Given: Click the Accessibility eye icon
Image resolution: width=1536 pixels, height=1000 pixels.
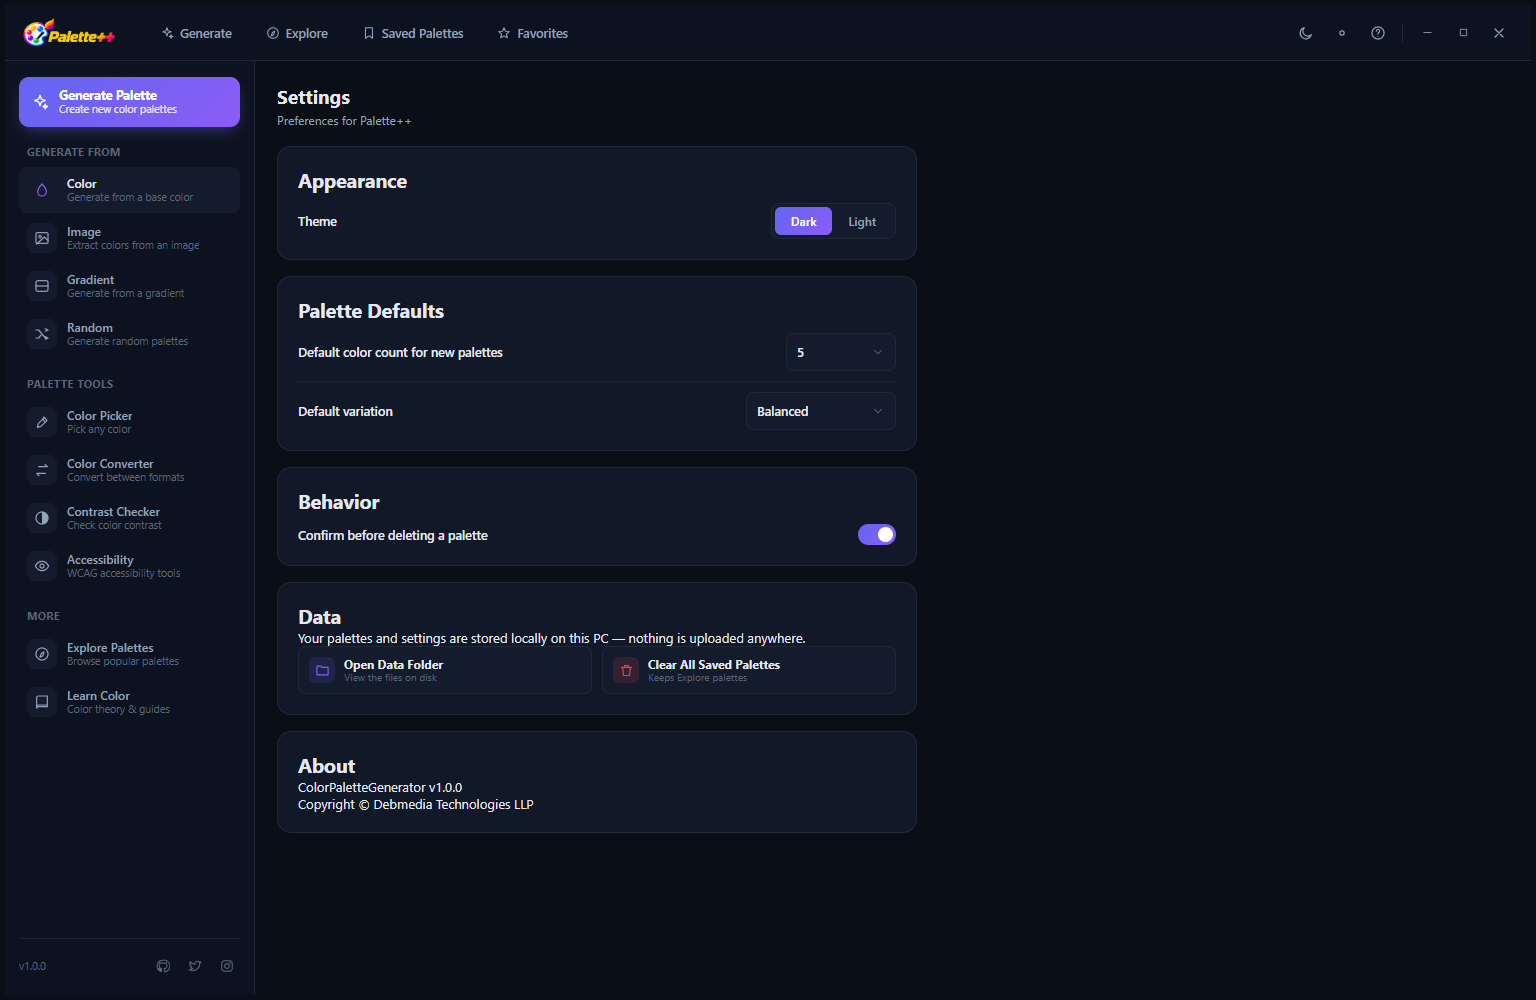Looking at the screenshot, I should (x=42, y=566).
